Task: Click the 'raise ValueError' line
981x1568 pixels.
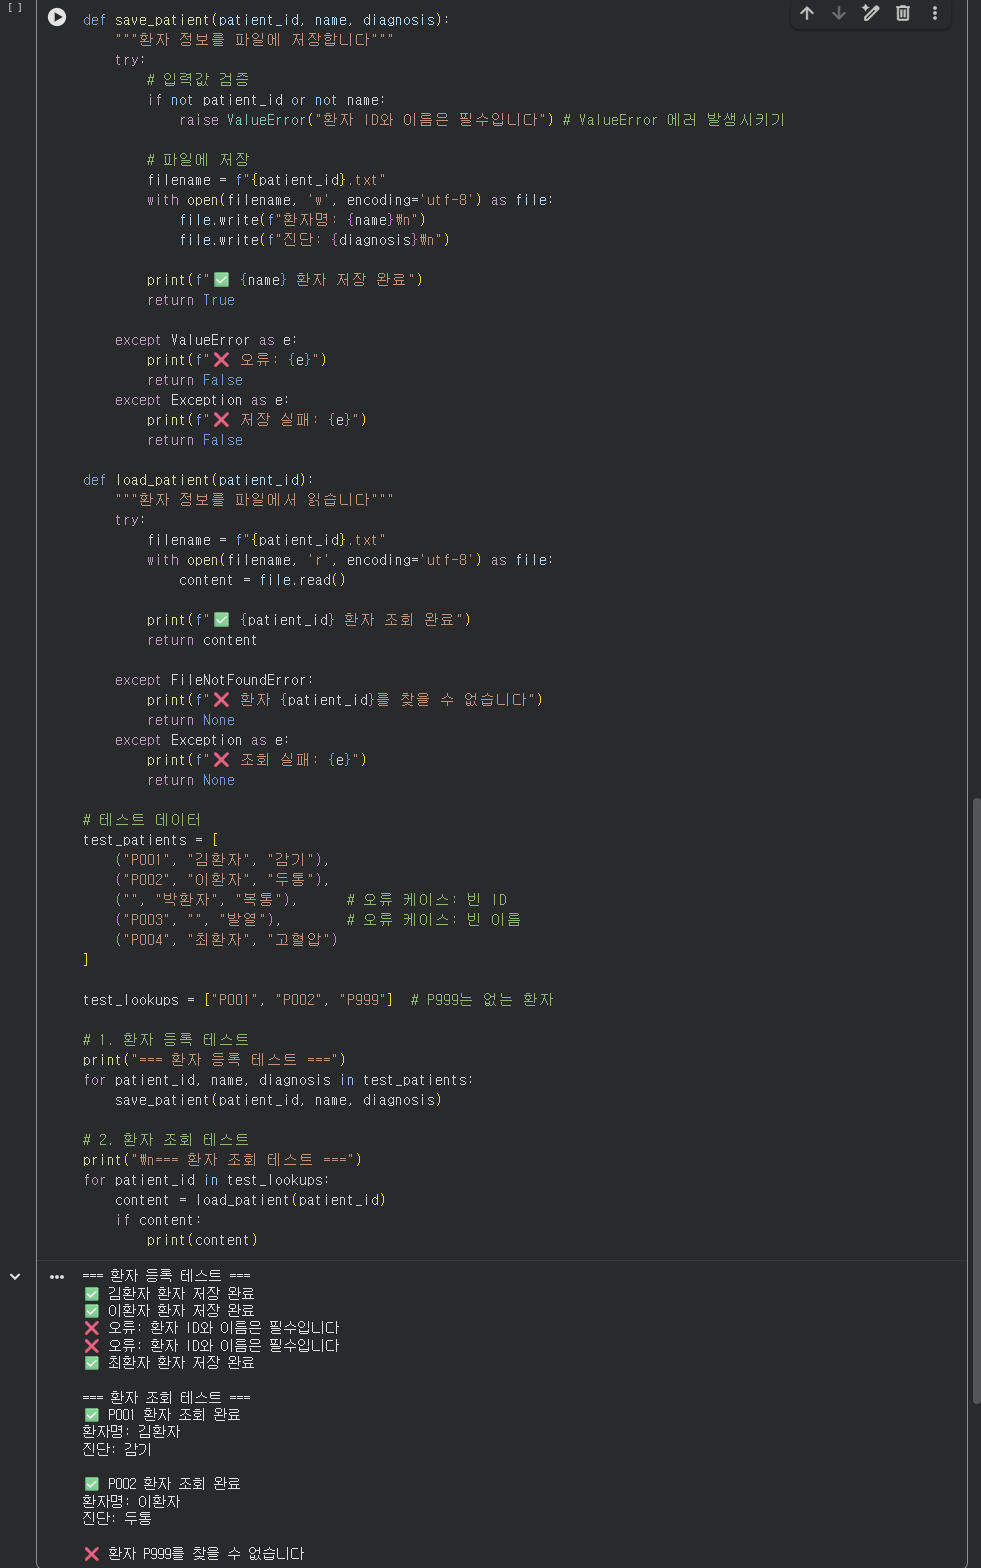Action: pos(482,120)
